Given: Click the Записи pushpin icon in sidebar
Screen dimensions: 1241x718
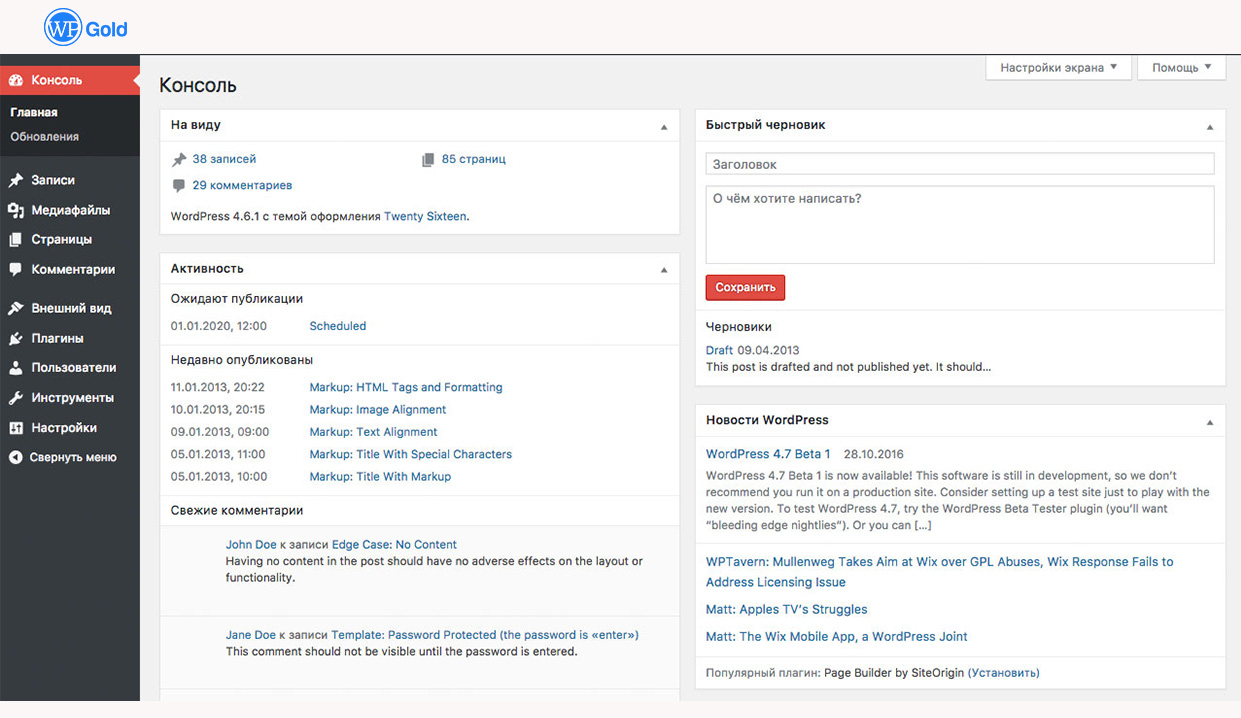Looking at the screenshot, I should (x=15, y=181).
